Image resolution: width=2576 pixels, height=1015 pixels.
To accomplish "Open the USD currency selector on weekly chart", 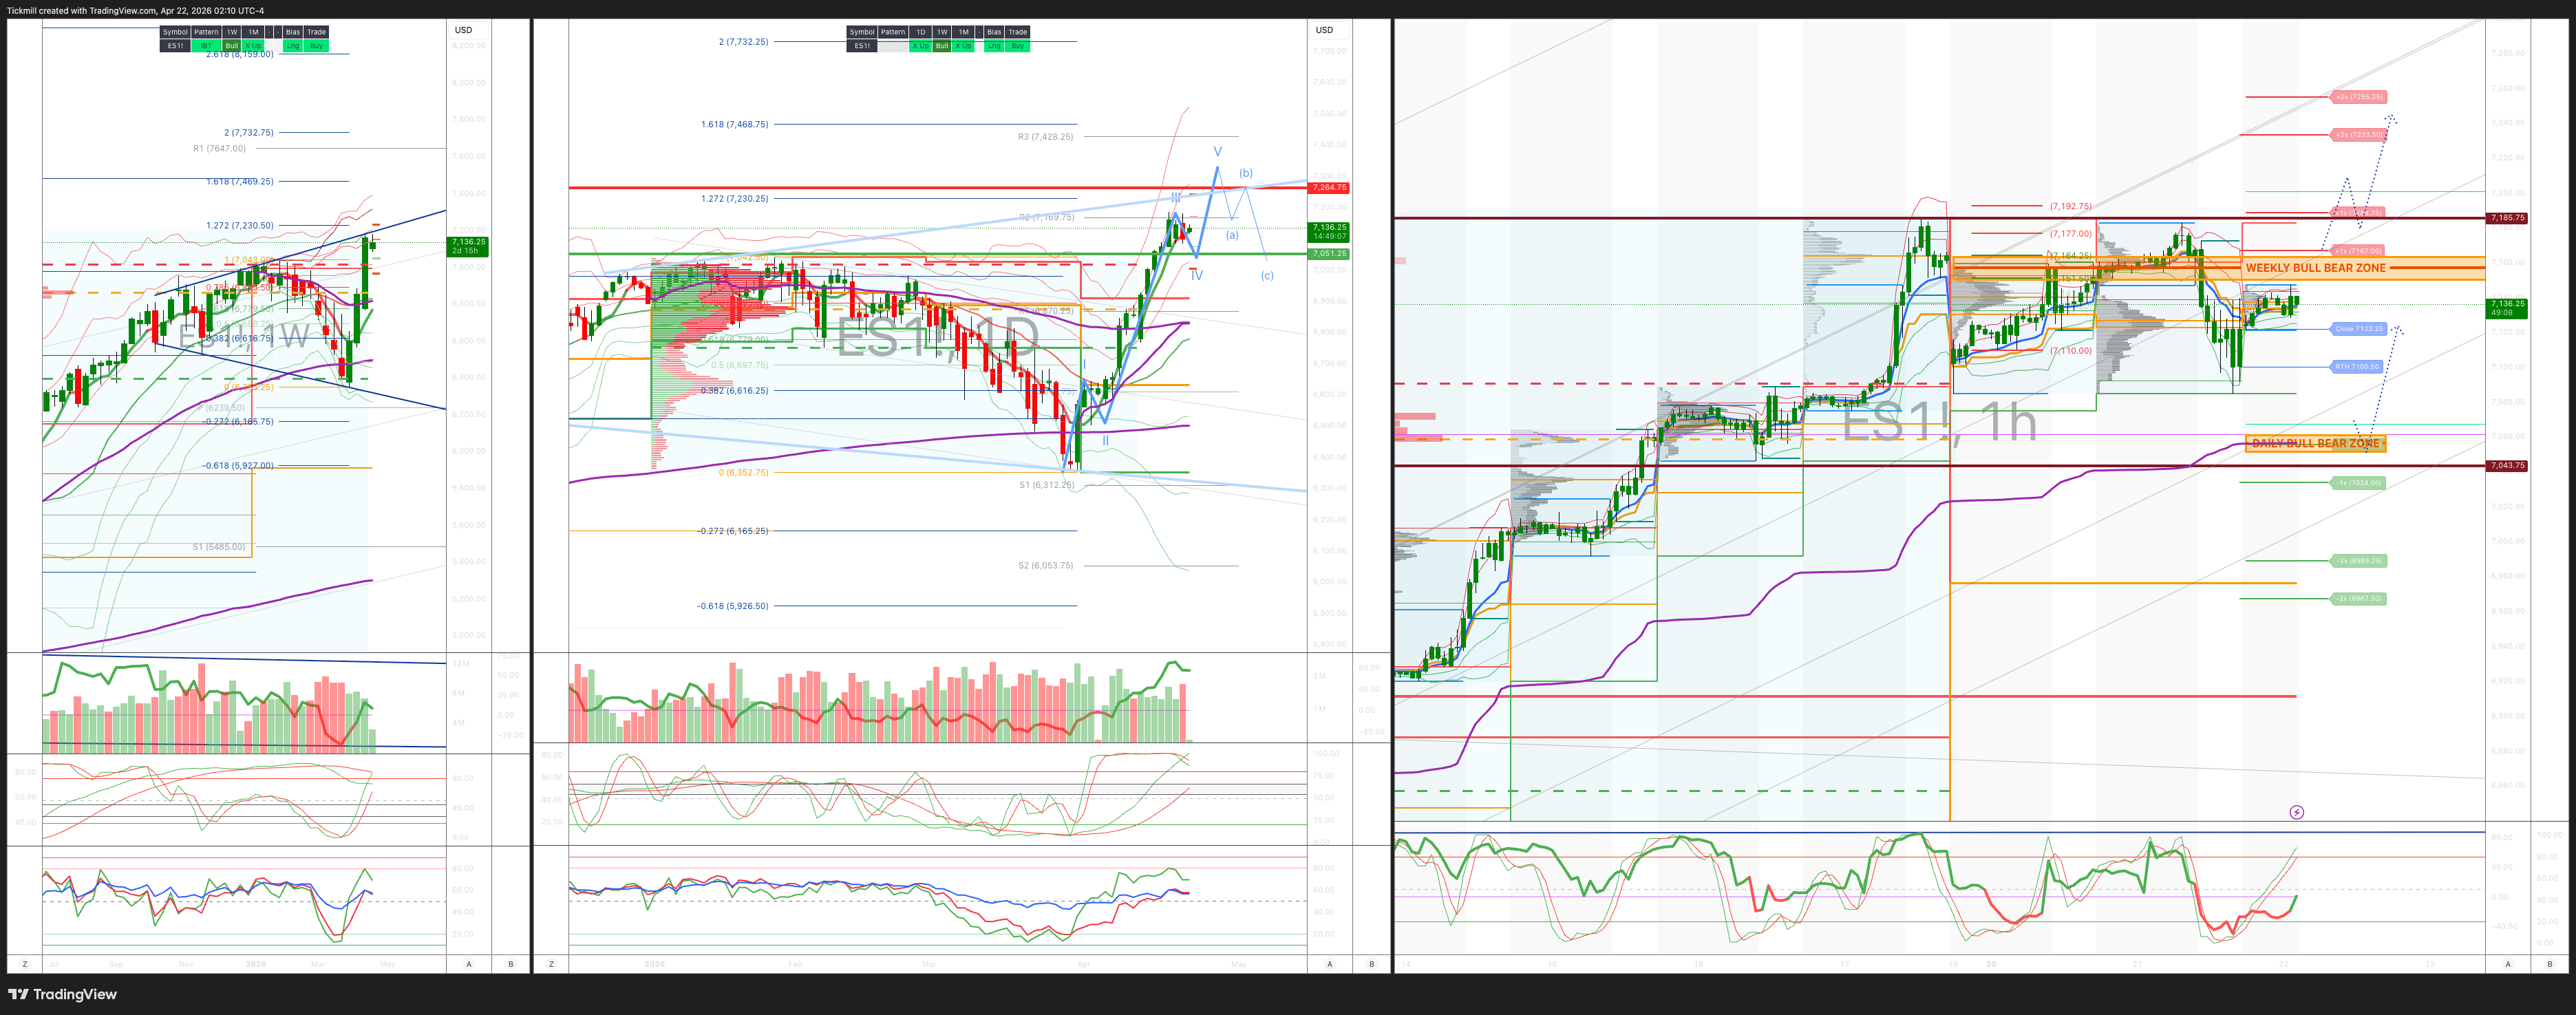I will tap(463, 30).
